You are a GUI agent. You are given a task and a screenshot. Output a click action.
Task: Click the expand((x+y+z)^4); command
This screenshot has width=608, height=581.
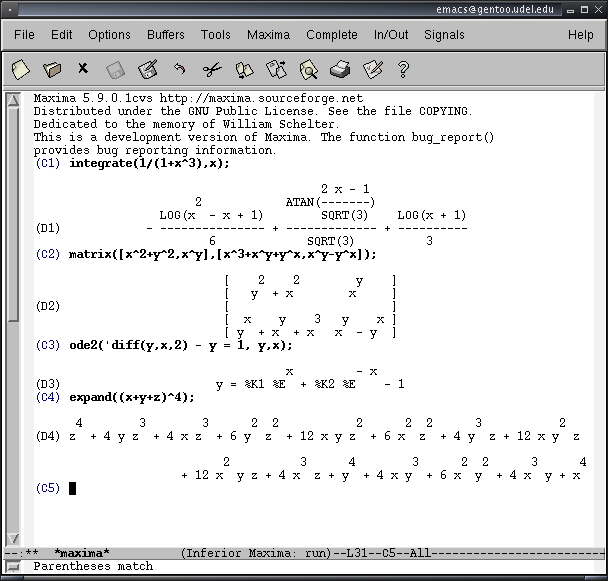coord(132,397)
